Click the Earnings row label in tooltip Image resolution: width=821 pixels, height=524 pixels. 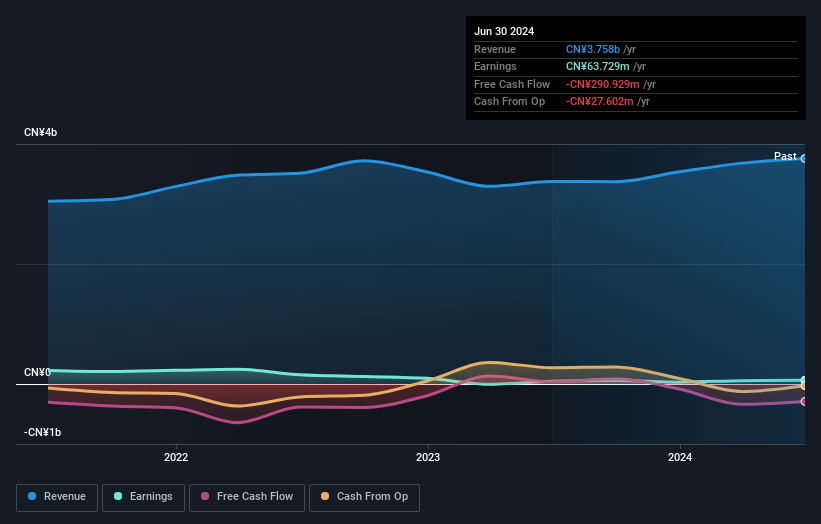[495, 66]
